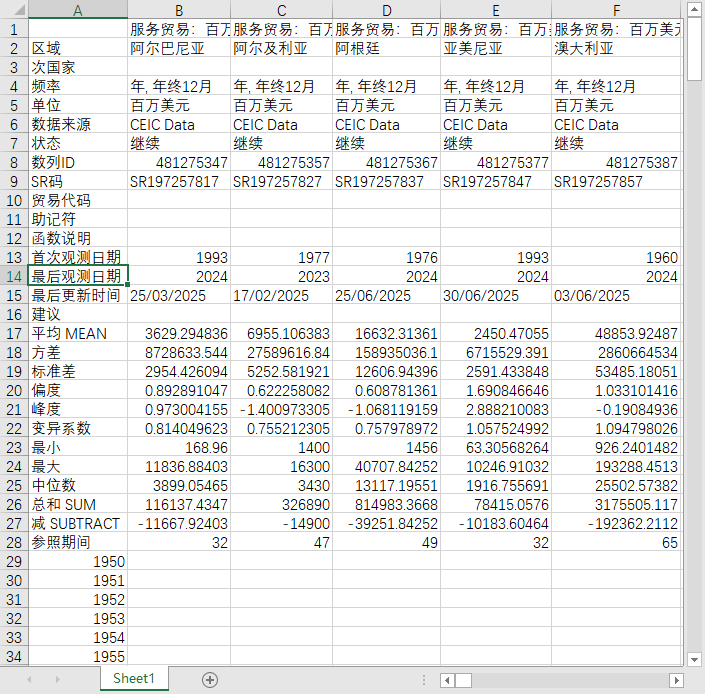Click minimum value 168.96

[179, 447]
